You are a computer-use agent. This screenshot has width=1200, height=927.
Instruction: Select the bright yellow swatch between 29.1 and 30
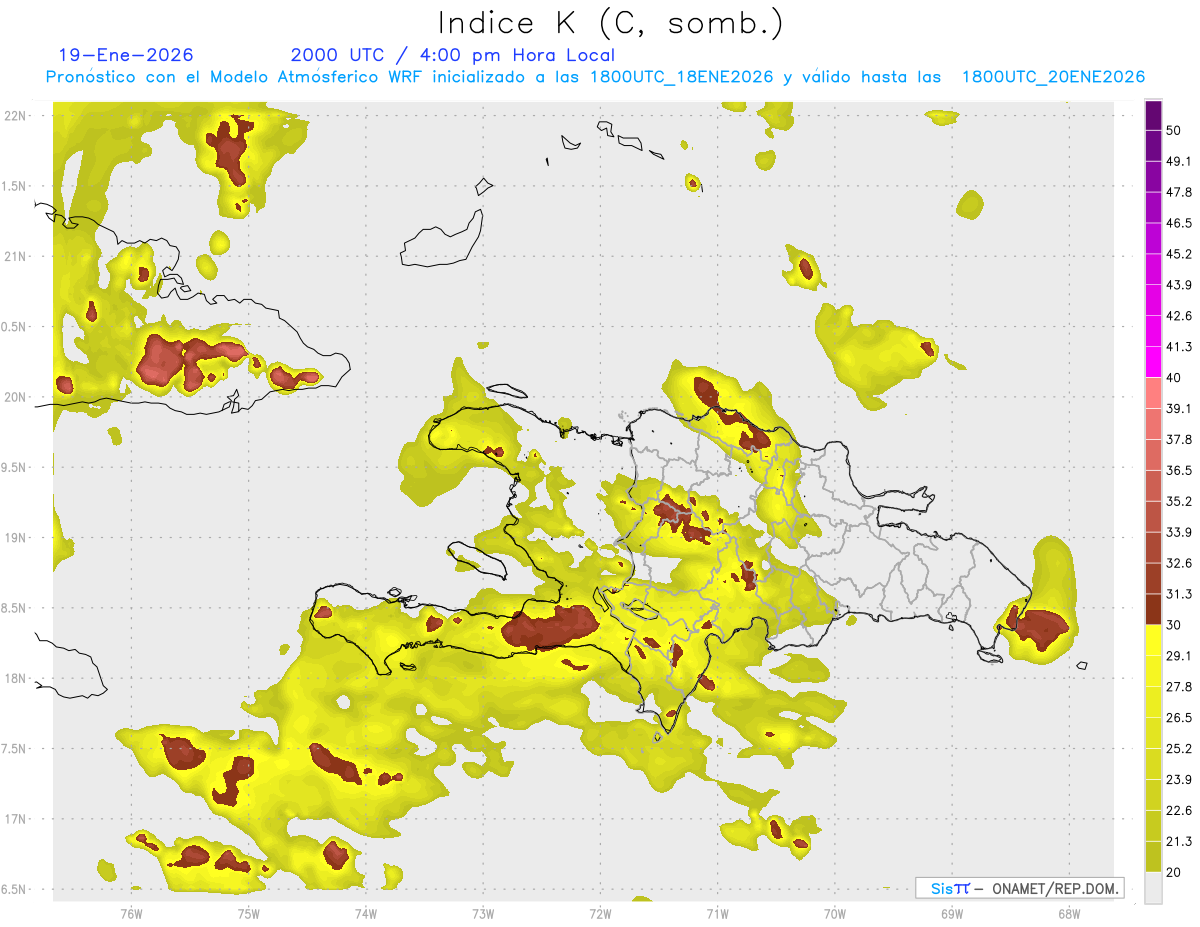(x=1153, y=640)
